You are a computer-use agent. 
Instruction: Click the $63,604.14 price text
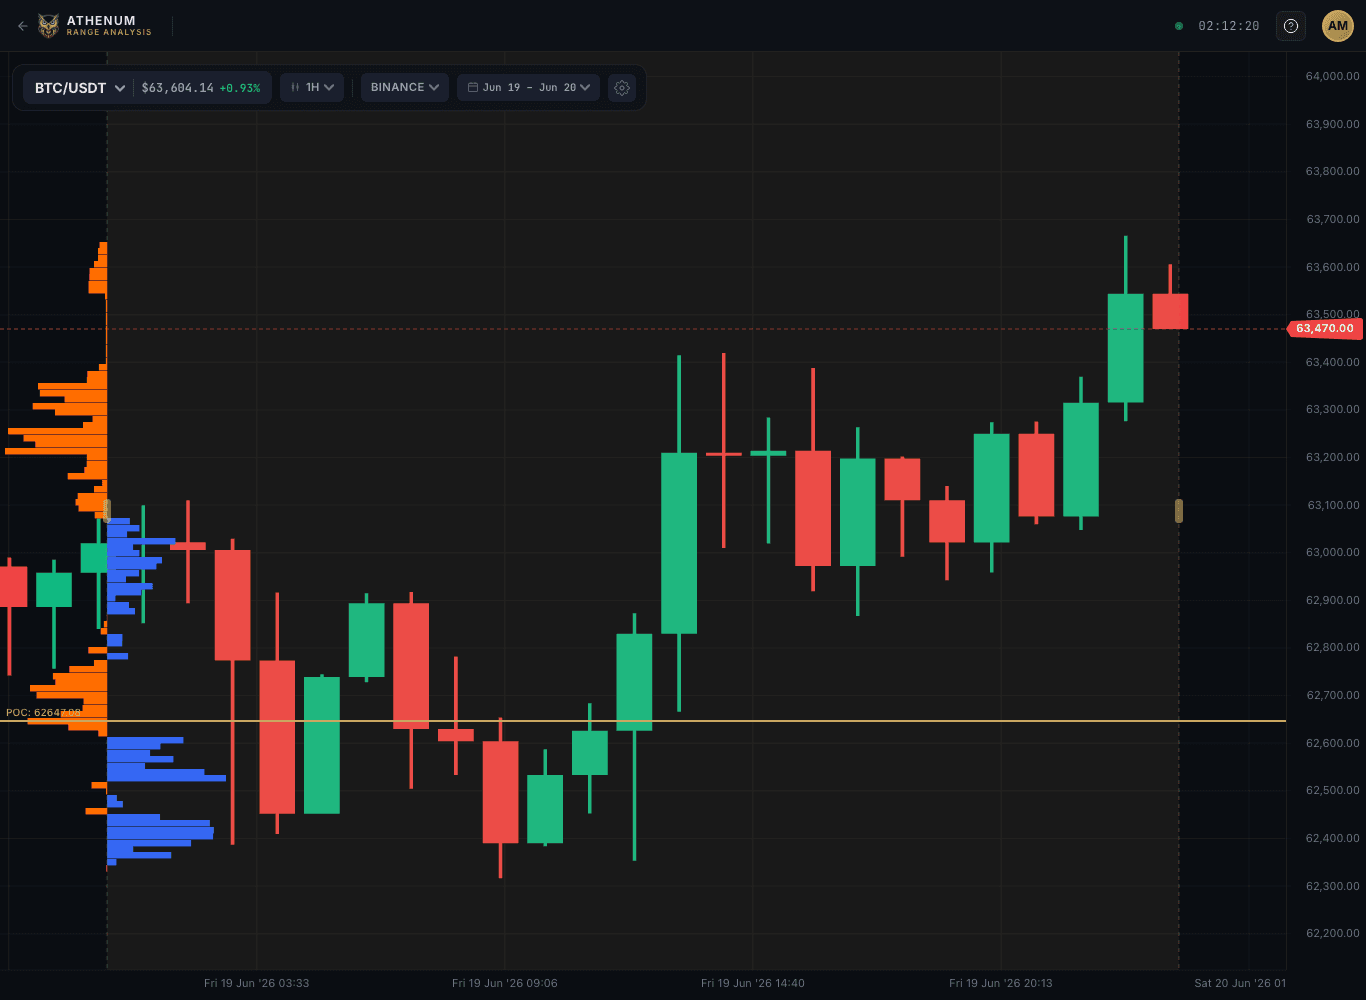178,88
